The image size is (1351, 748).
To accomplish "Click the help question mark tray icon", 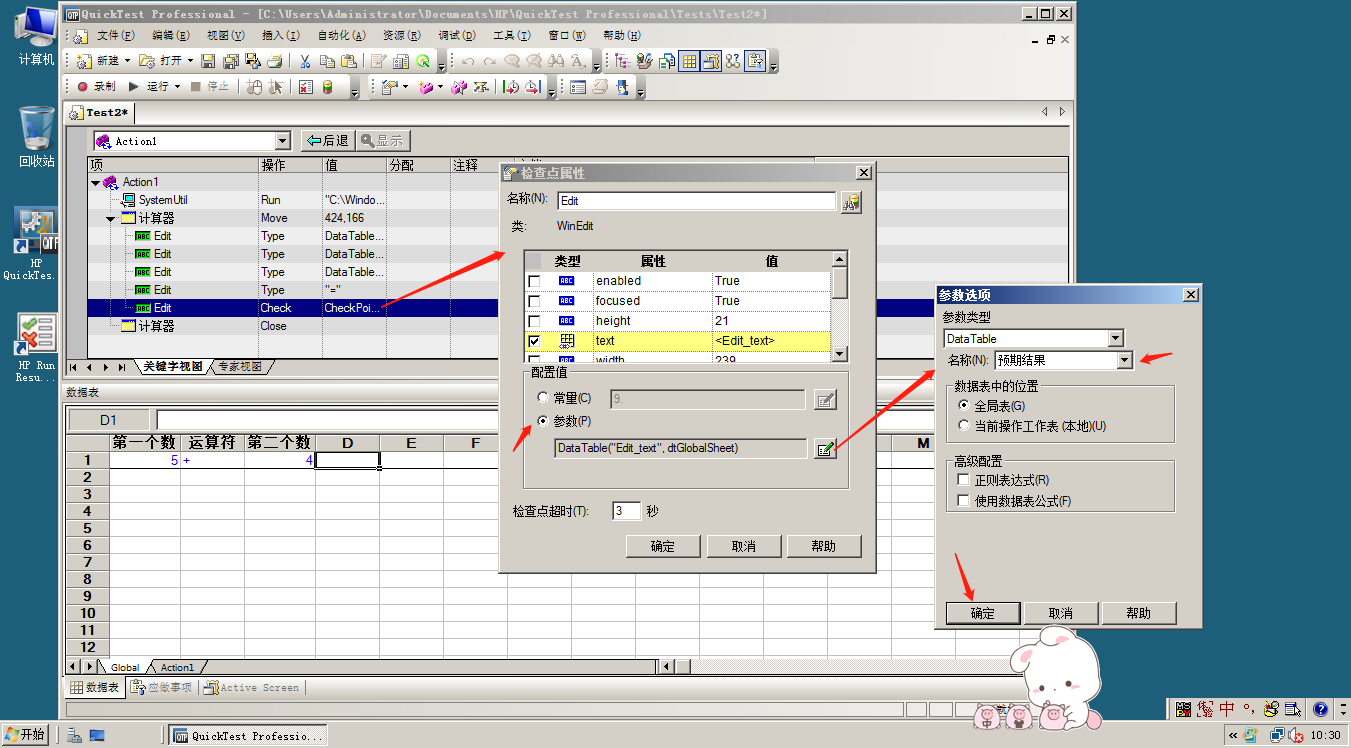I will pos(1319,709).
